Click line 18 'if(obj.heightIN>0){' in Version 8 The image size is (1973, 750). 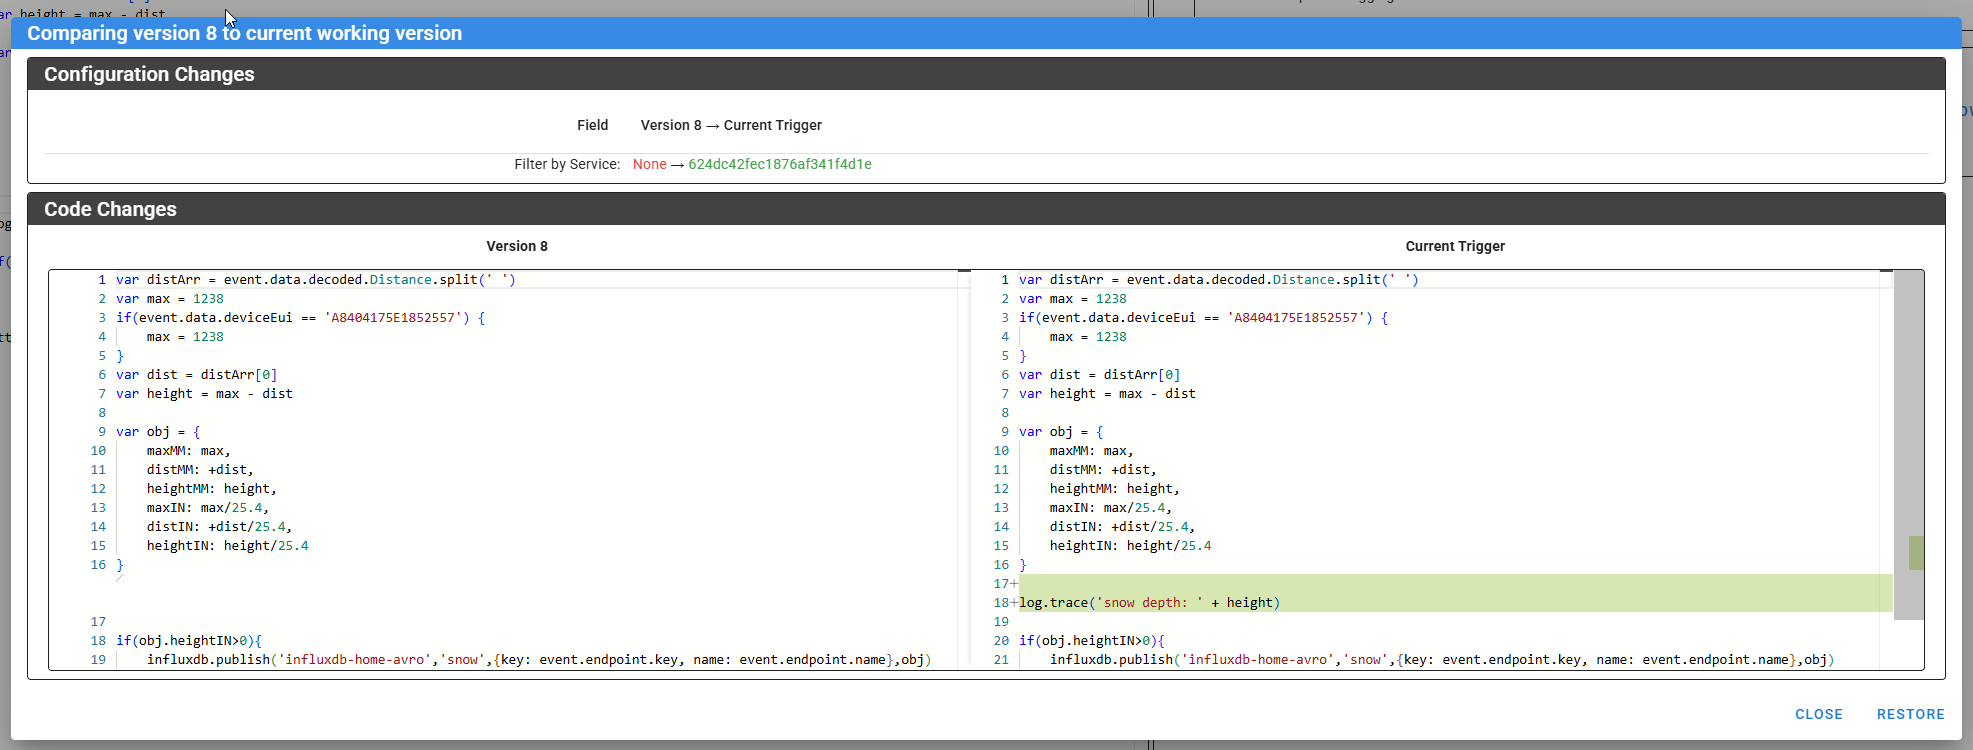tap(189, 641)
